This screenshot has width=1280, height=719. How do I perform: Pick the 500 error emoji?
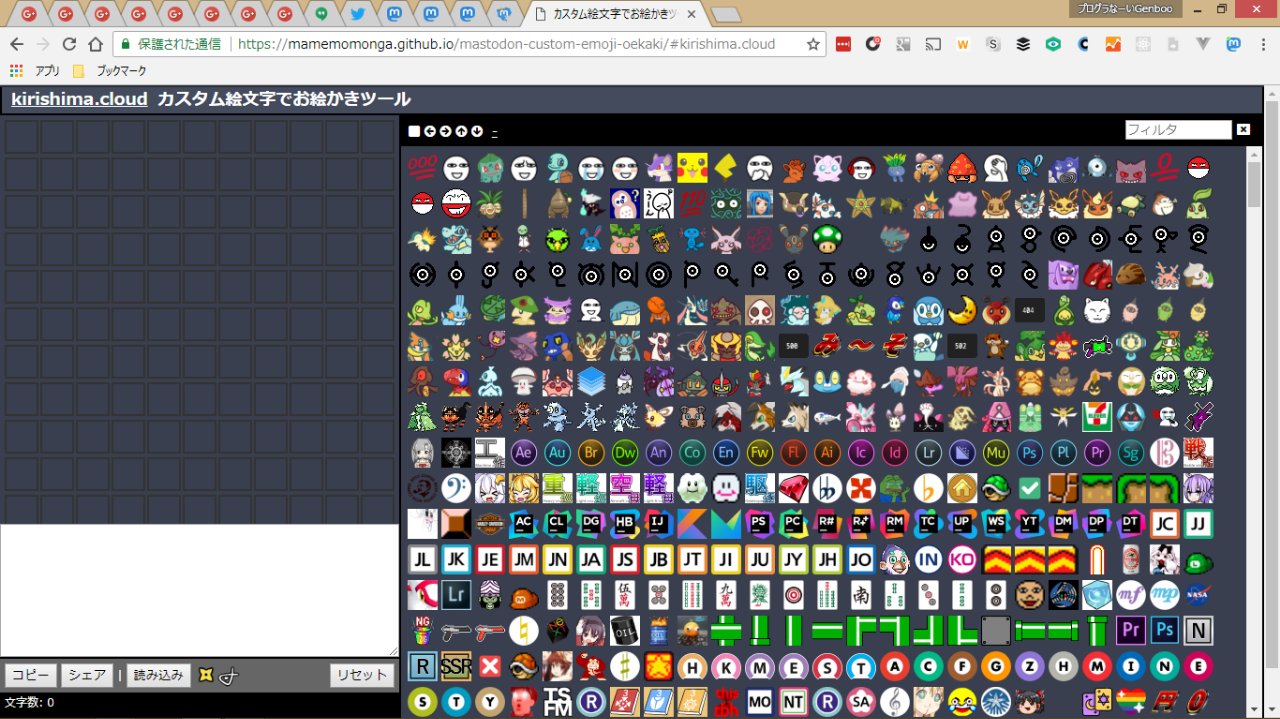point(793,346)
